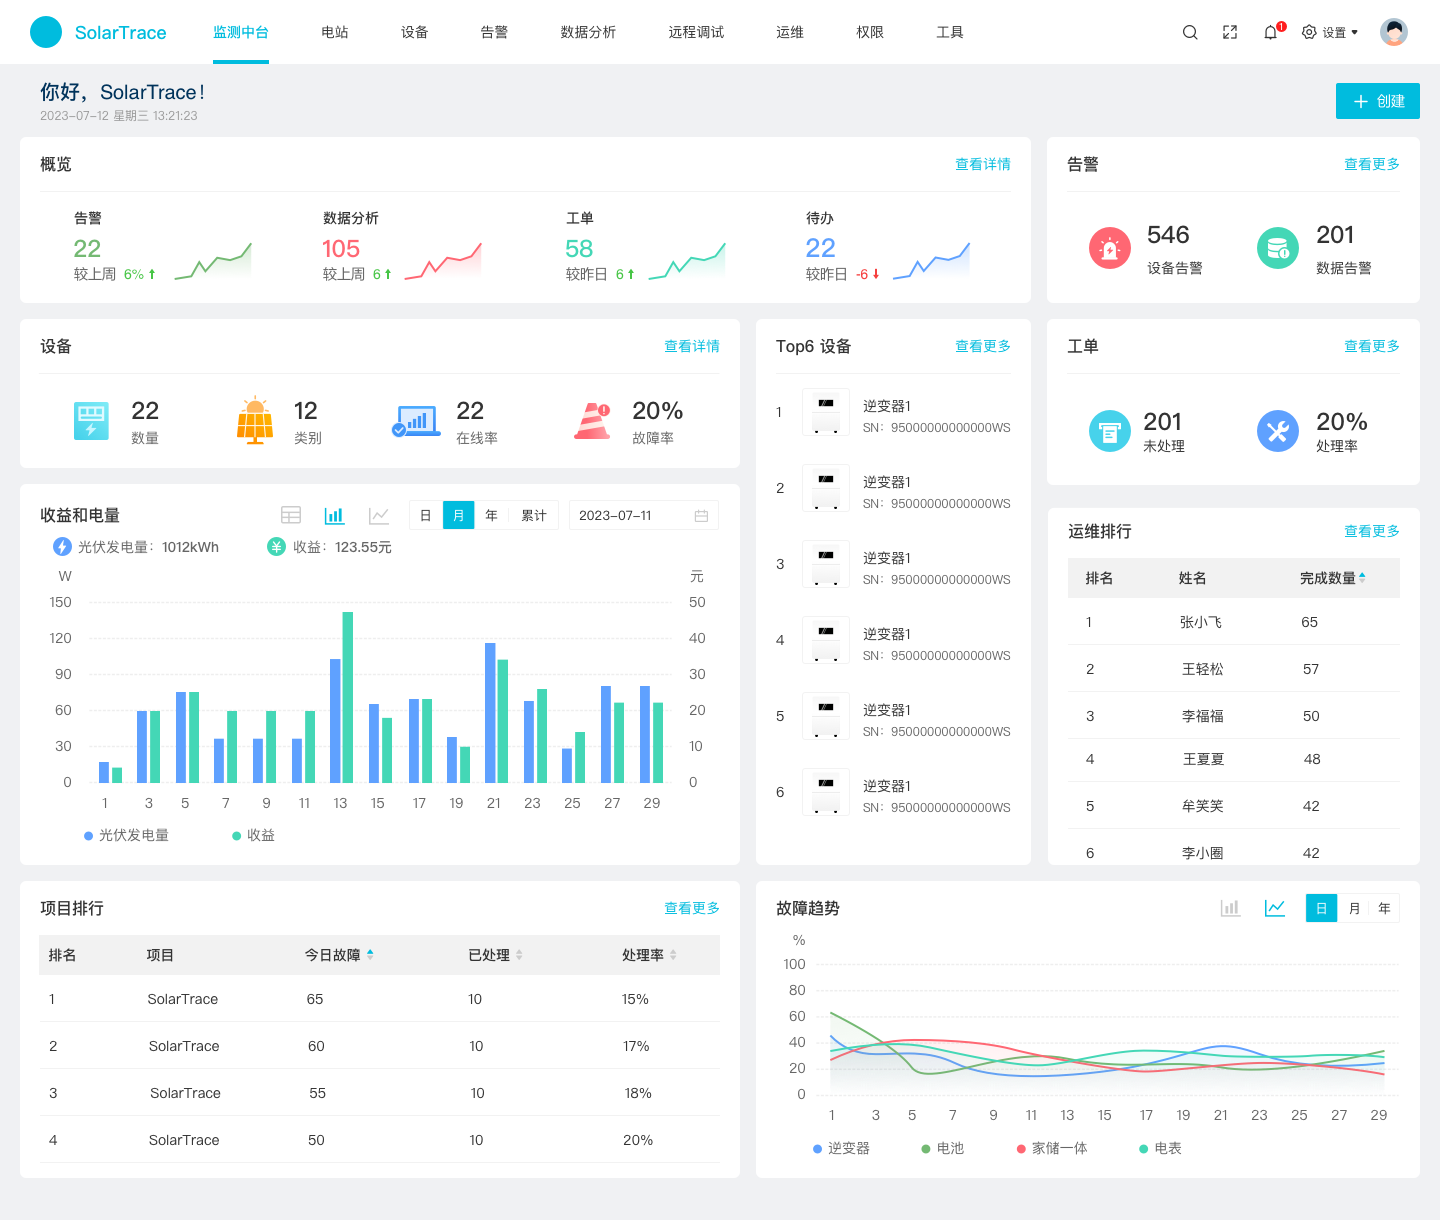Toggle 光伏发电量 legend series

click(126, 835)
